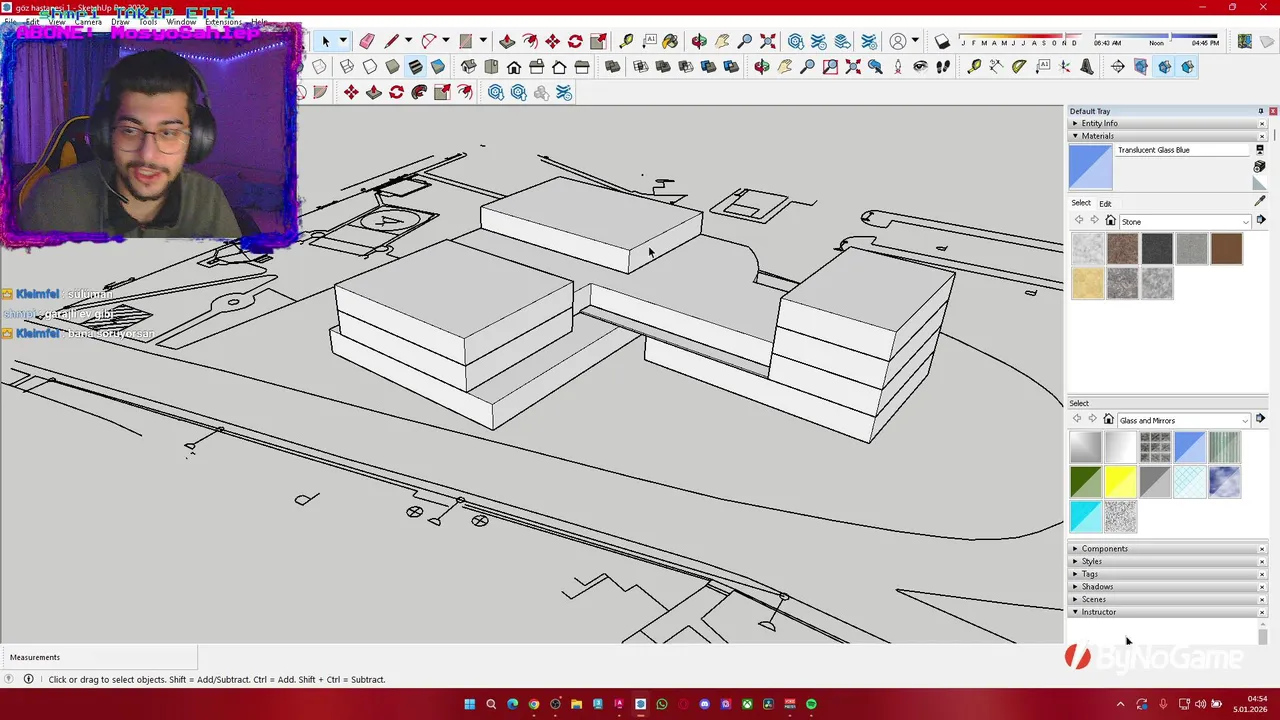Open the Add Location geo icon
Viewport: 1280px width, 720px height.
[x=1244, y=41]
